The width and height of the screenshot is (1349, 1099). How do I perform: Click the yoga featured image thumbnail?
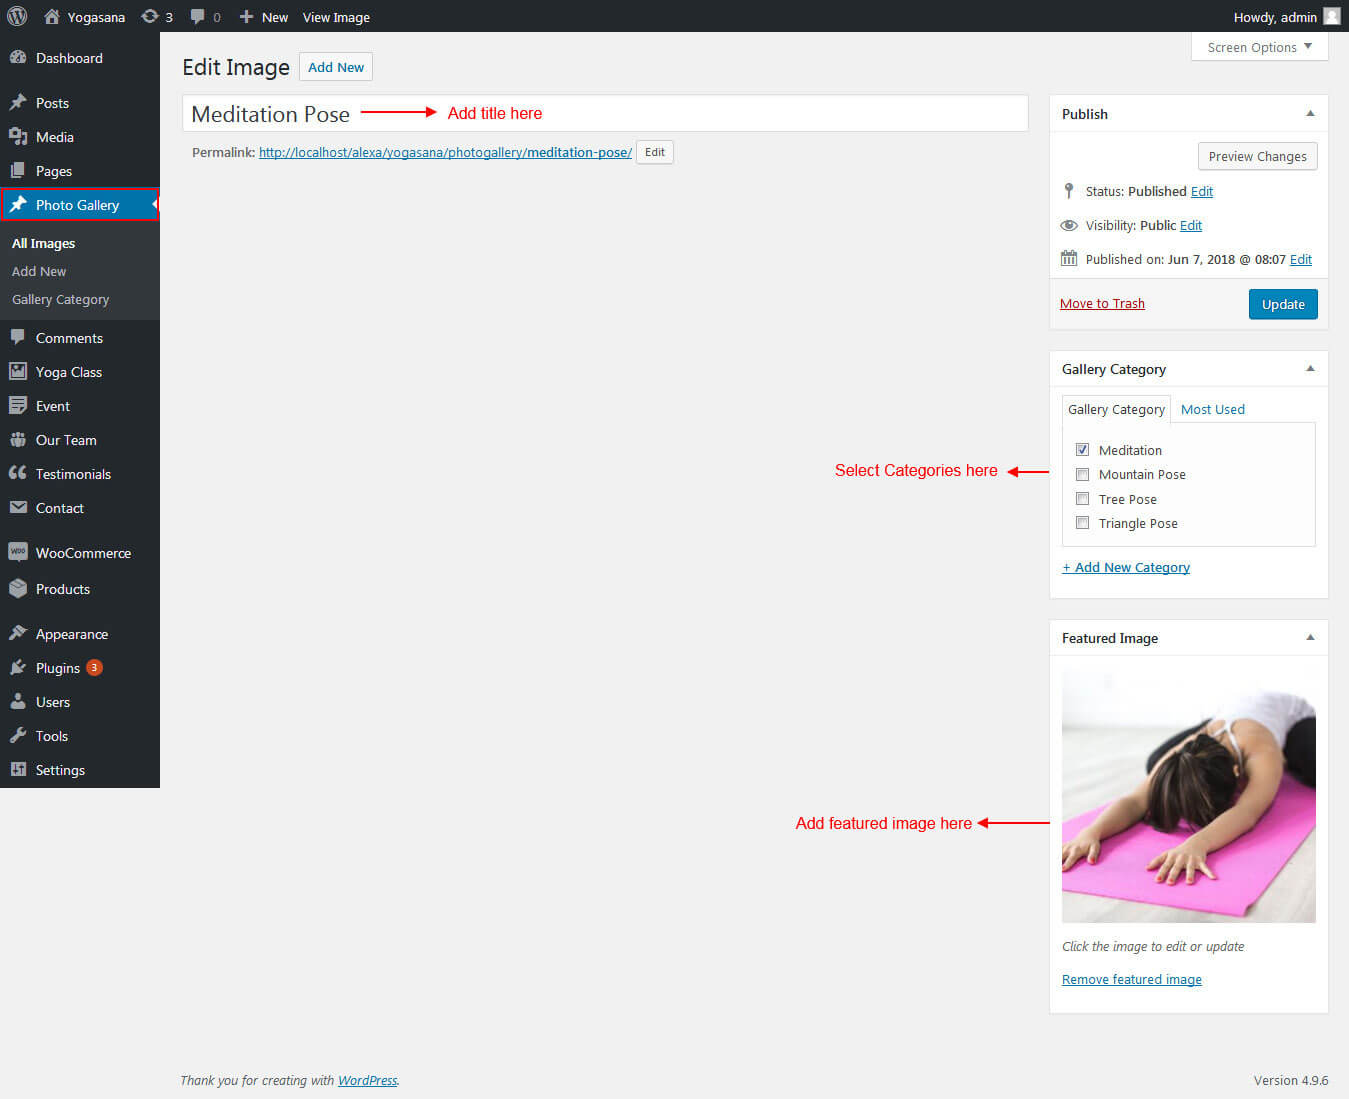tap(1189, 796)
